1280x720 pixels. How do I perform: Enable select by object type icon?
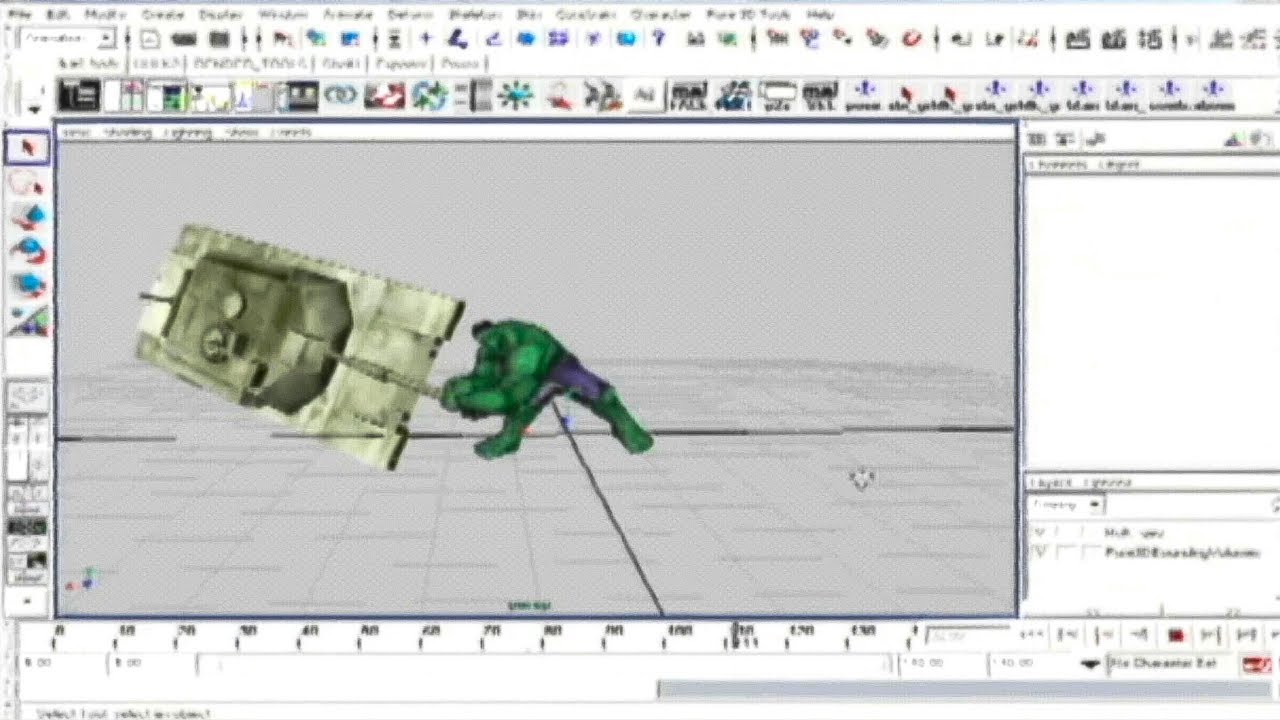317,39
